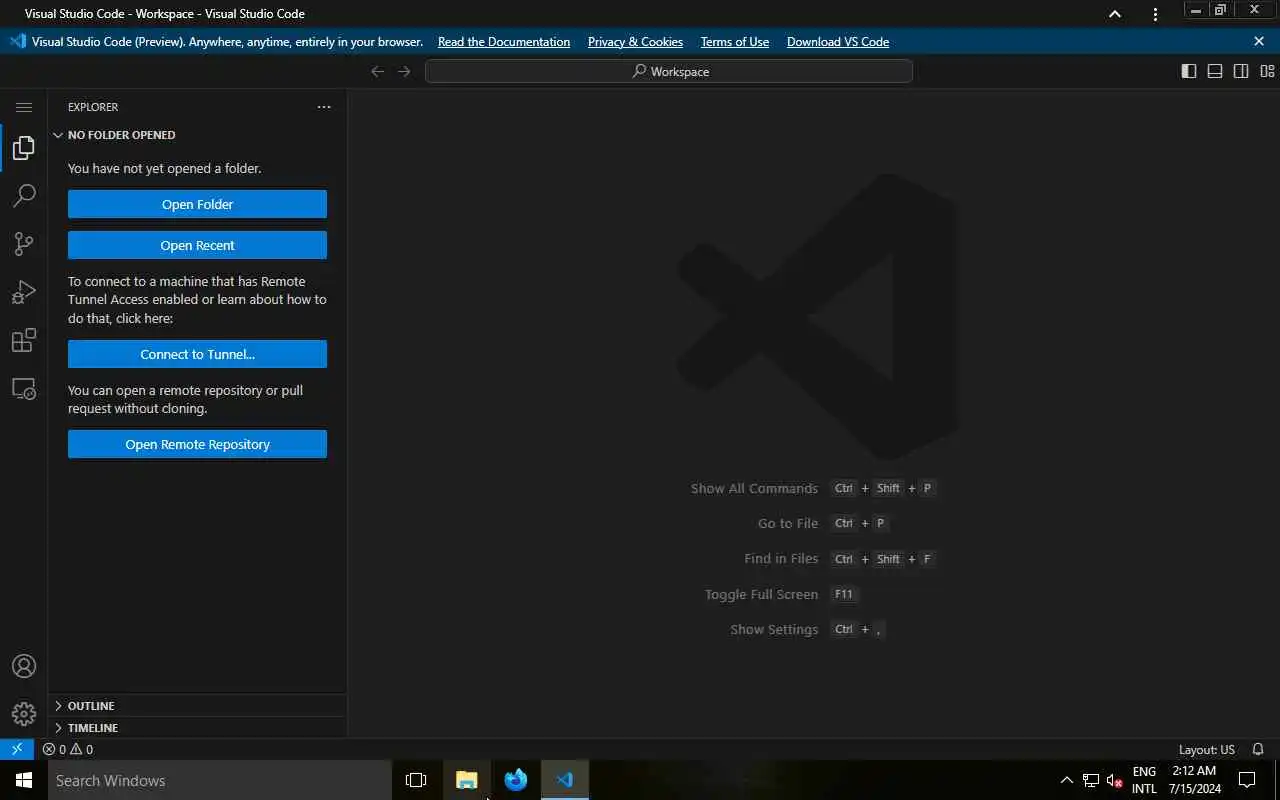Click the Workspace command center search box
The height and width of the screenshot is (800, 1280).
pyautogui.click(x=669, y=71)
